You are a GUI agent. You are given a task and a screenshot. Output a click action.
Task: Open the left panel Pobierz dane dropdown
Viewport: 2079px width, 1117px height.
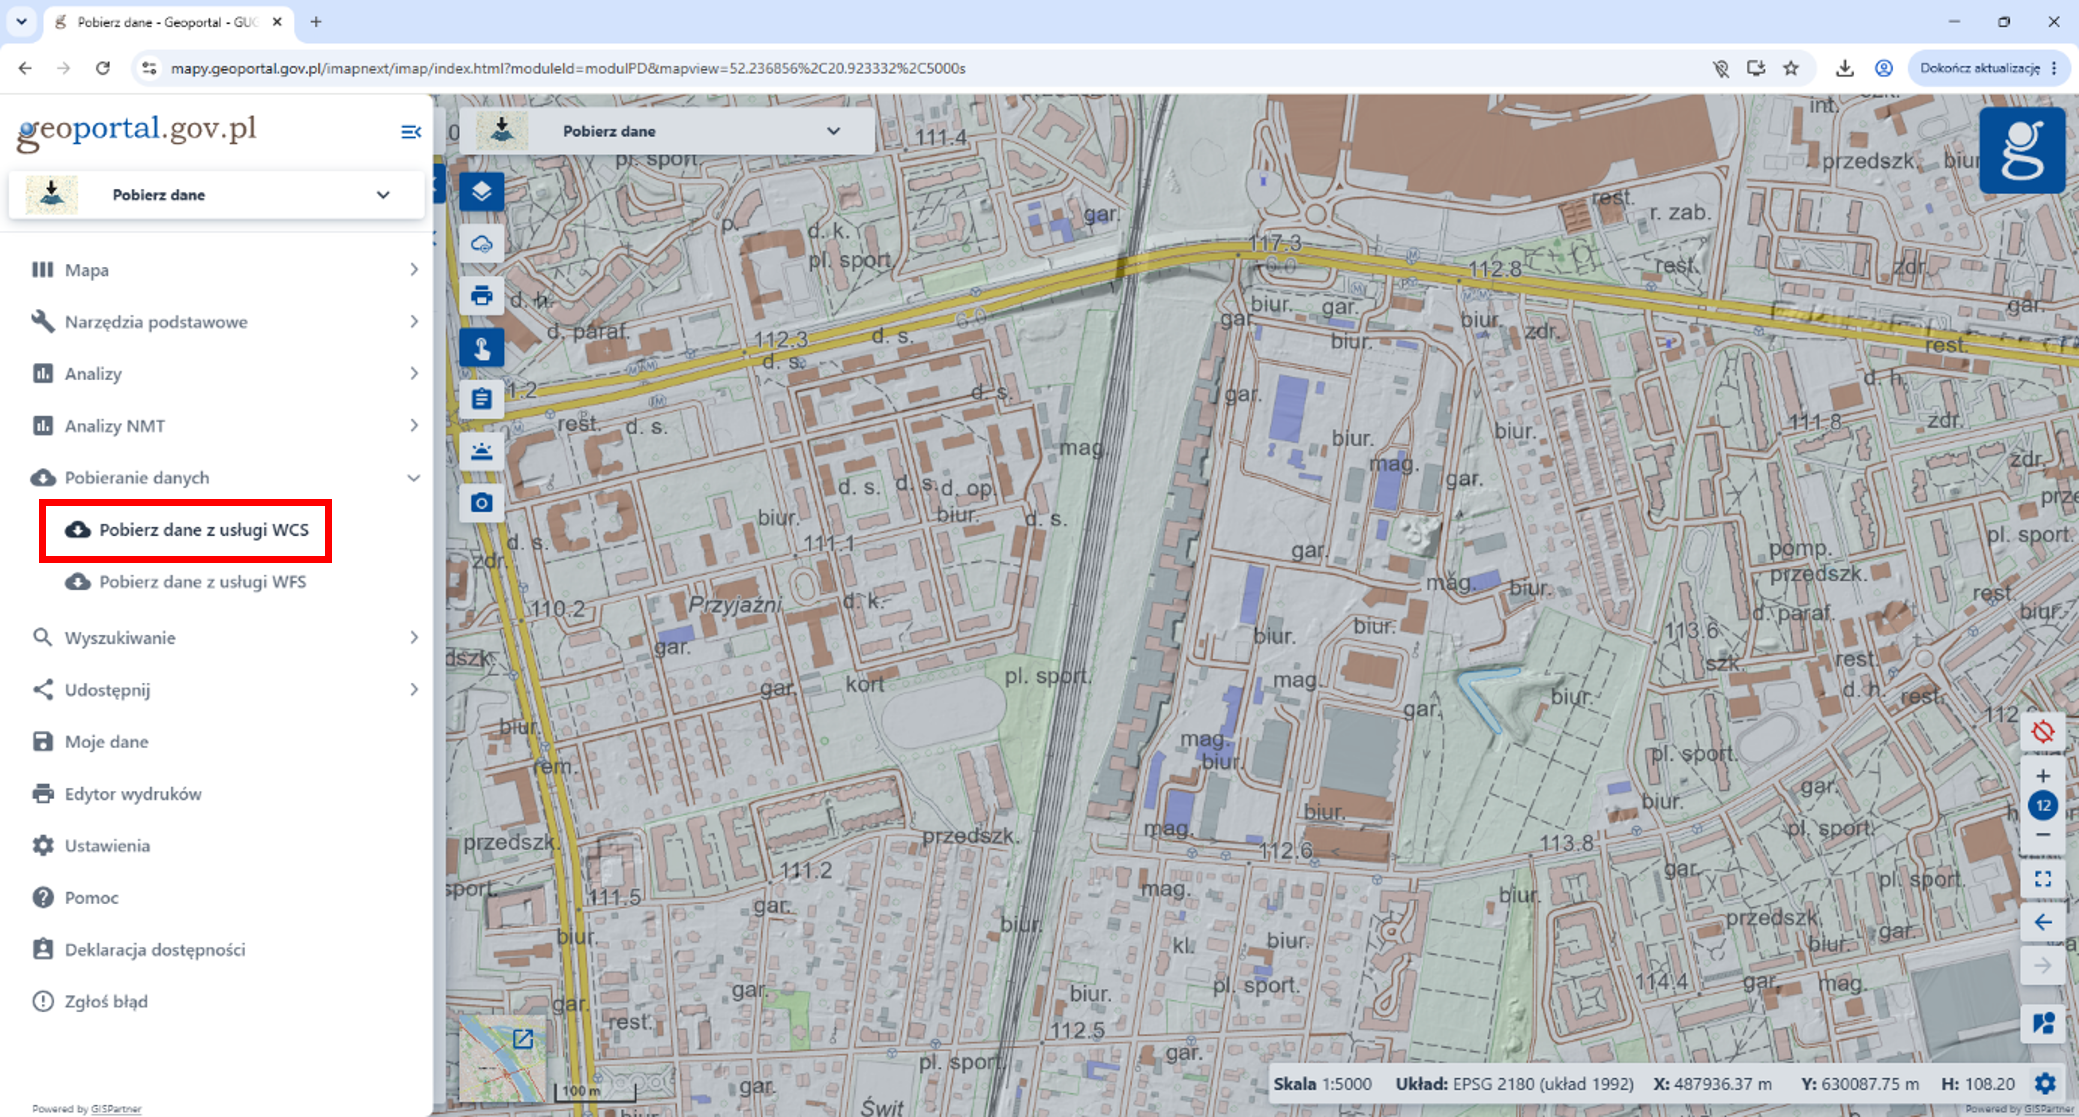click(x=216, y=195)
